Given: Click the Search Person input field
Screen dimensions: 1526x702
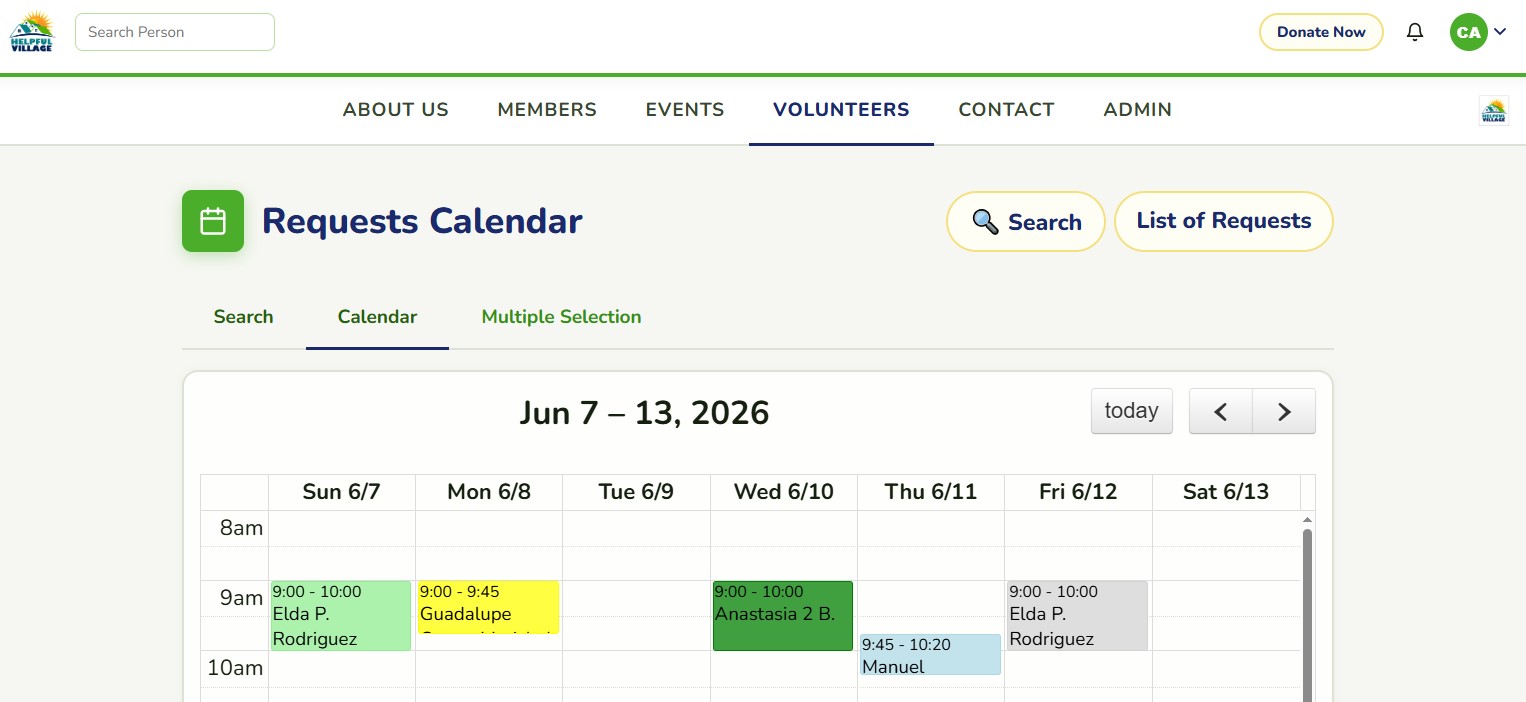Looking at the screenshot, I should (175, 32).
